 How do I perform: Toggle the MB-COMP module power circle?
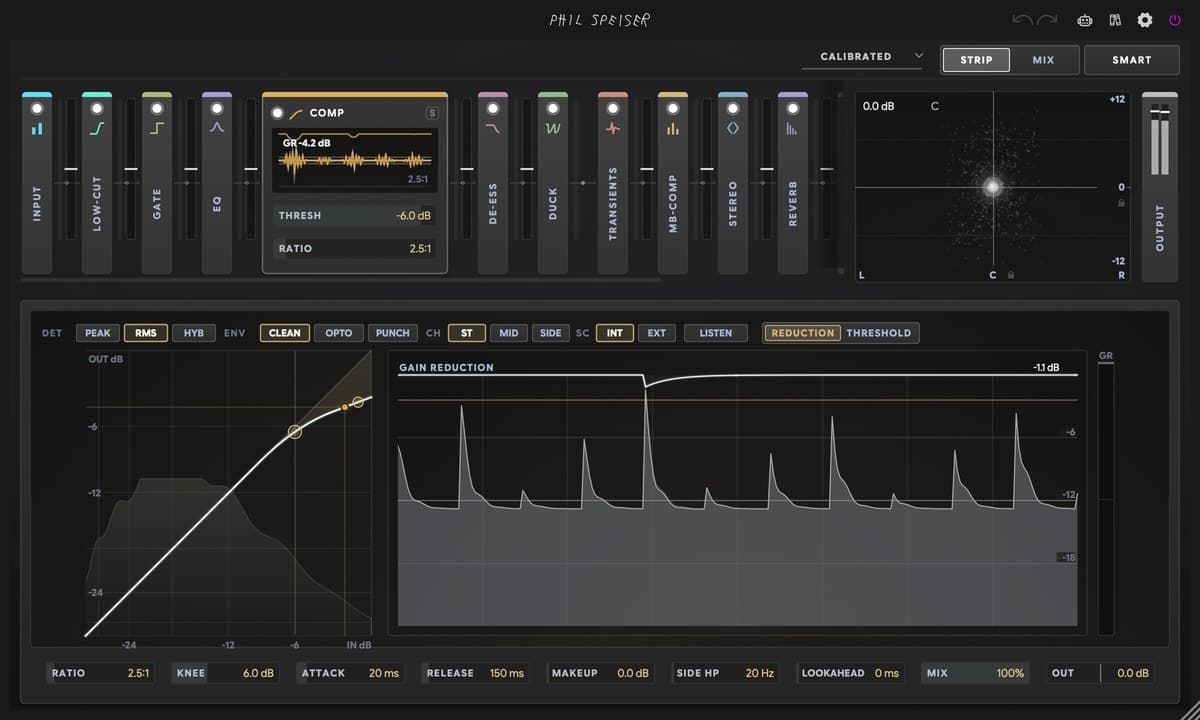click(673, 108)
